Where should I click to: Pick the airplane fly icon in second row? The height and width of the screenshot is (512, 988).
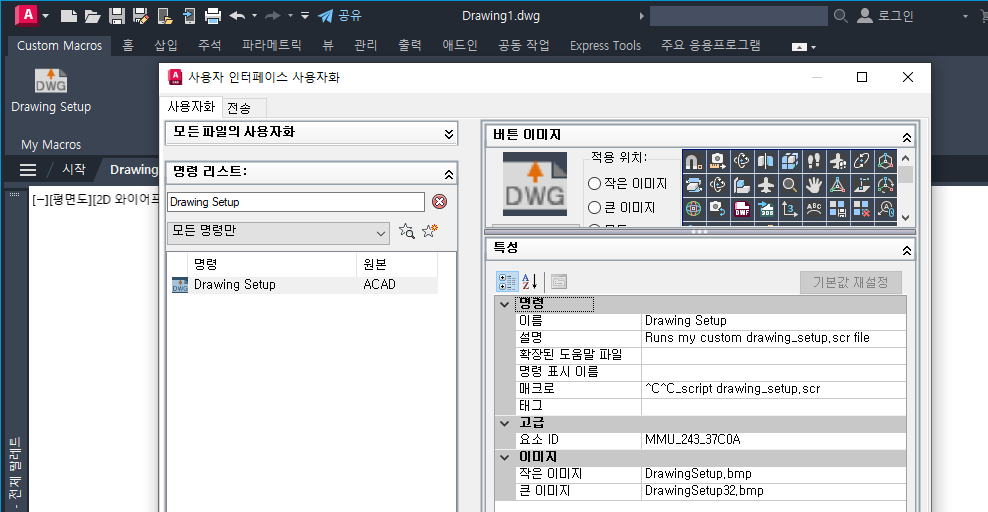[x=766, y=185]
